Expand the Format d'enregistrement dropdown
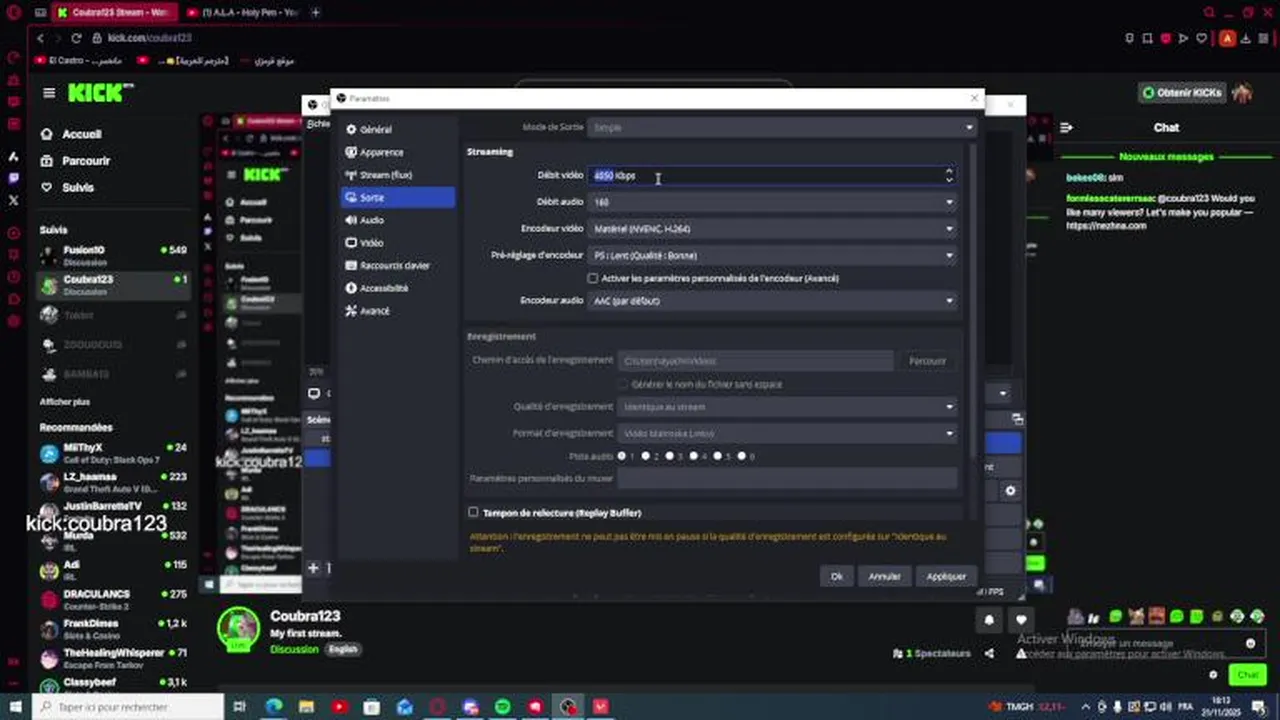Screen dimensions: 1280x720 [787, 434]
